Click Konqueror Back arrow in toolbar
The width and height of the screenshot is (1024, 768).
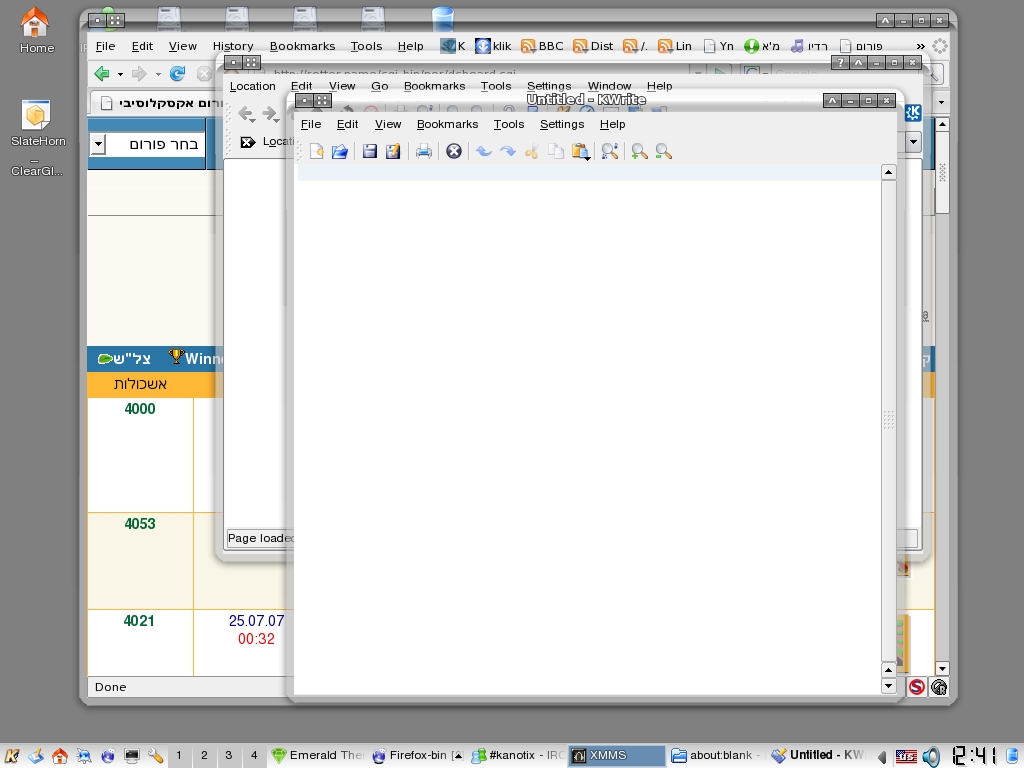(246, 114)
